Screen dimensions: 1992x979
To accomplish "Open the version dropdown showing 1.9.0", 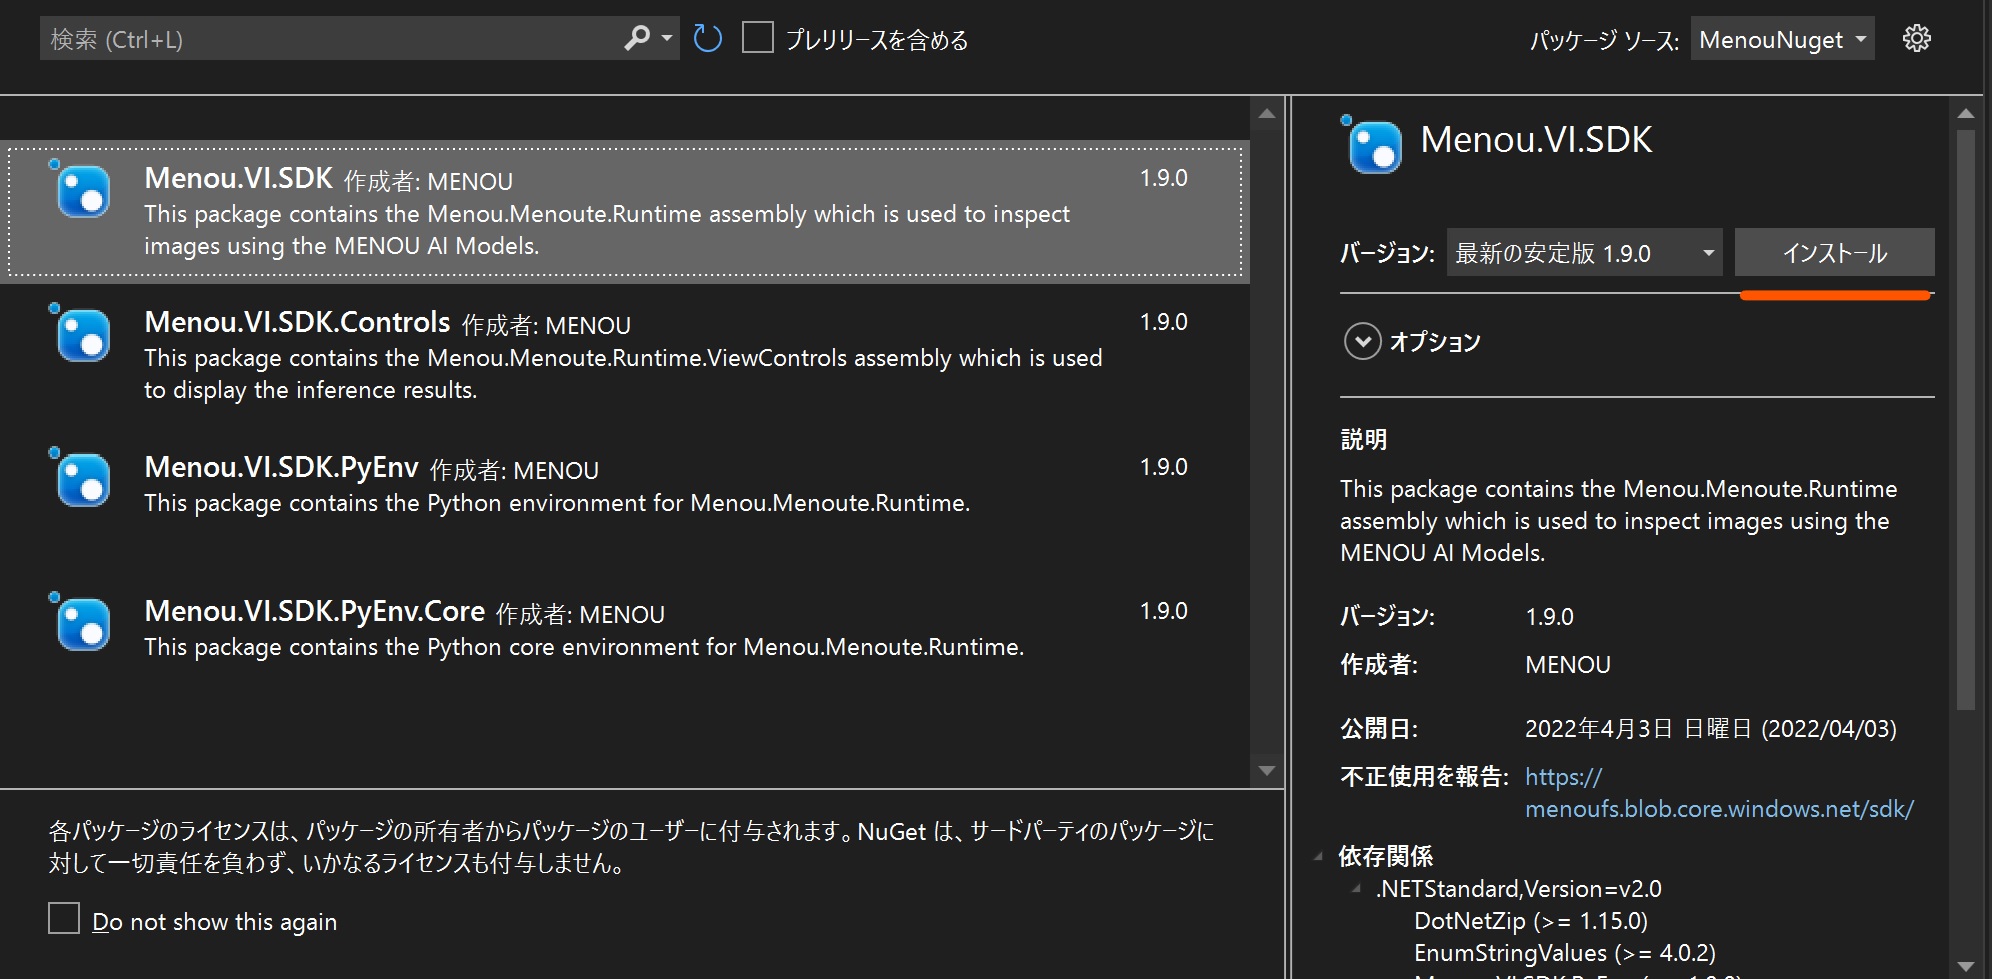I will coord(1585,253).
